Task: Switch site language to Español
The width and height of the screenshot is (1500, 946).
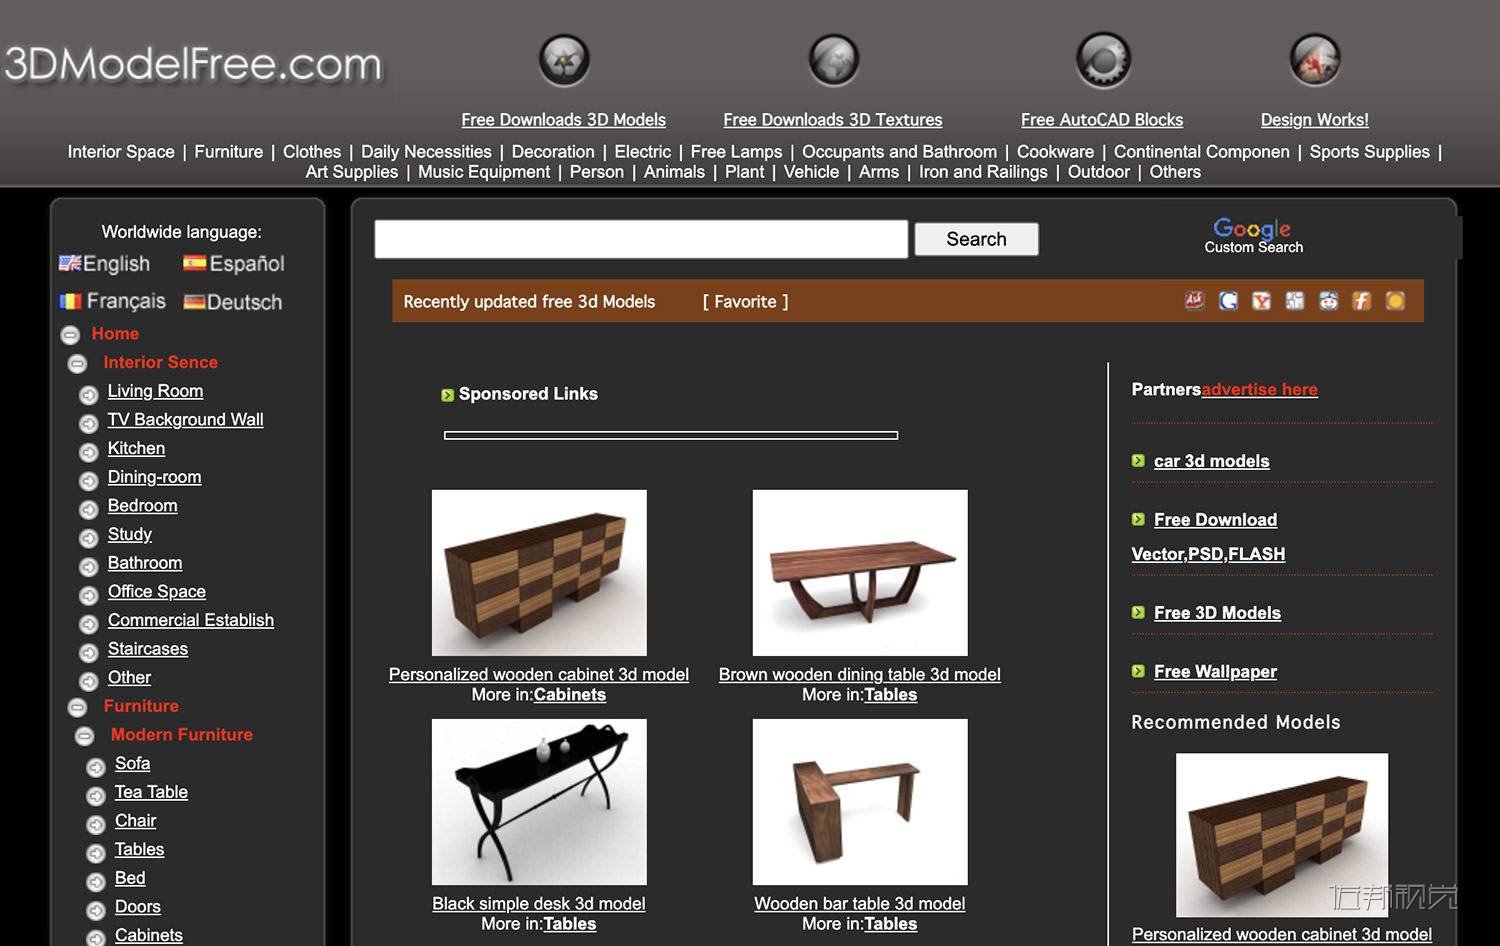Action: tap(235, 264)
